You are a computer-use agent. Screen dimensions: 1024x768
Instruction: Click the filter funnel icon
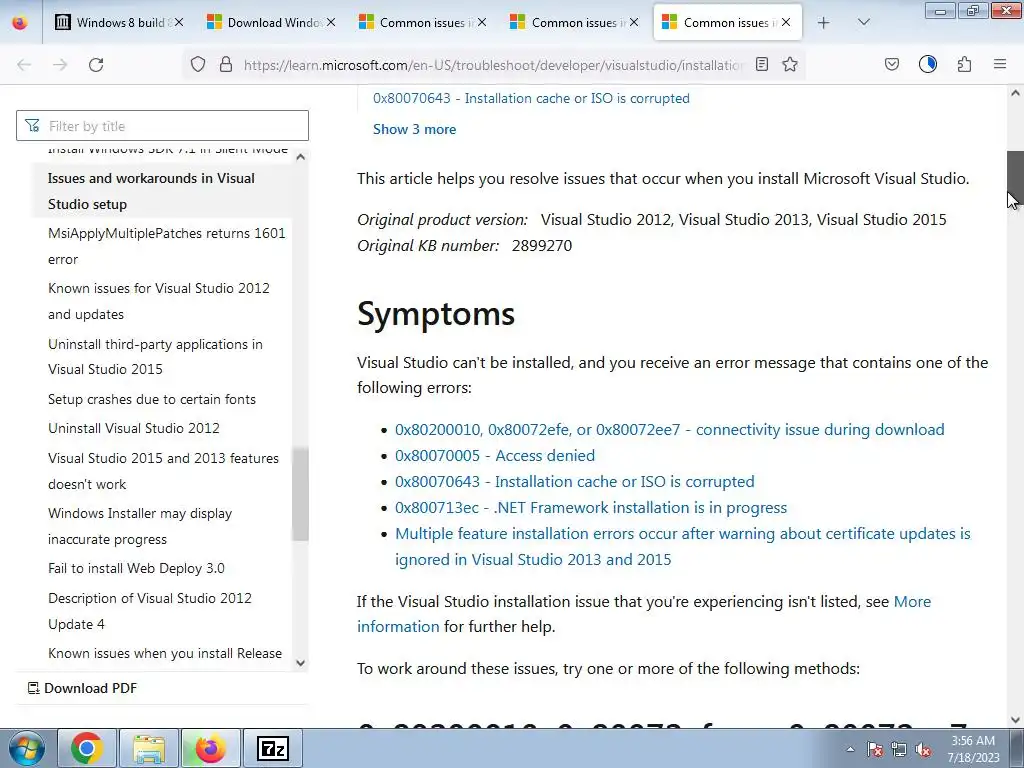pyautogui.click(x=32, y=126)
